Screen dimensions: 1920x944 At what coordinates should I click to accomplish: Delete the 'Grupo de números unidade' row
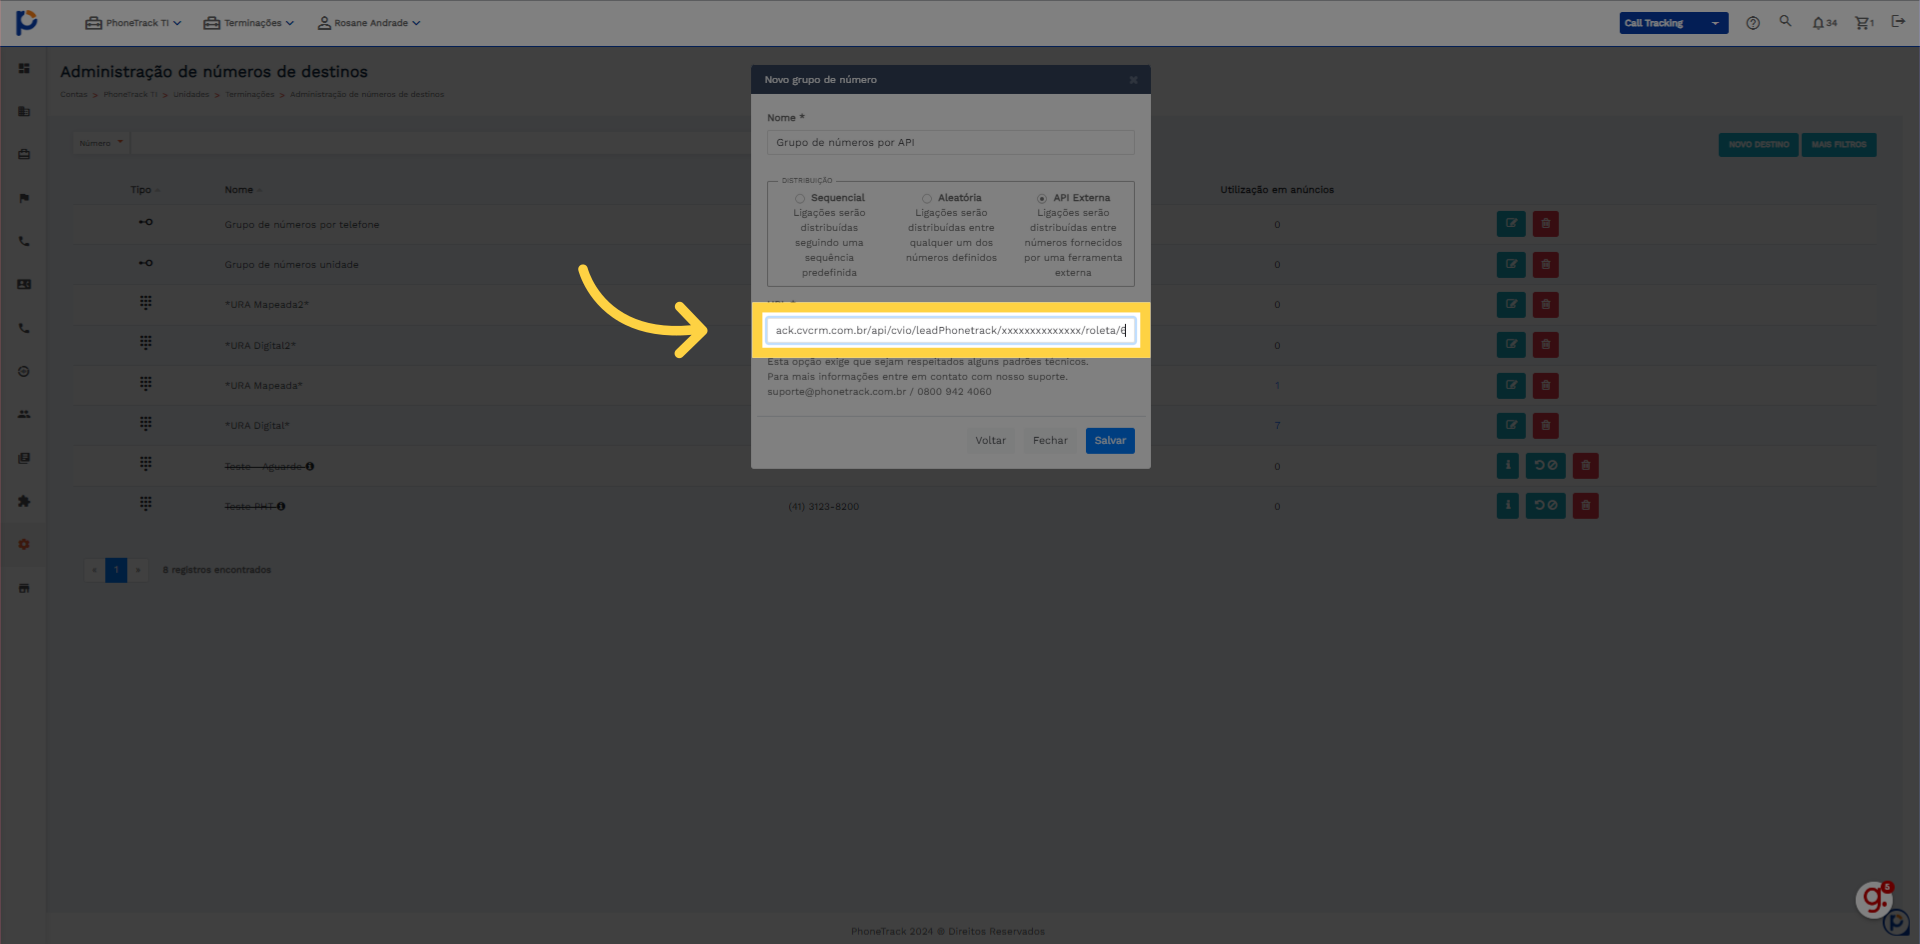point(1545,265)
